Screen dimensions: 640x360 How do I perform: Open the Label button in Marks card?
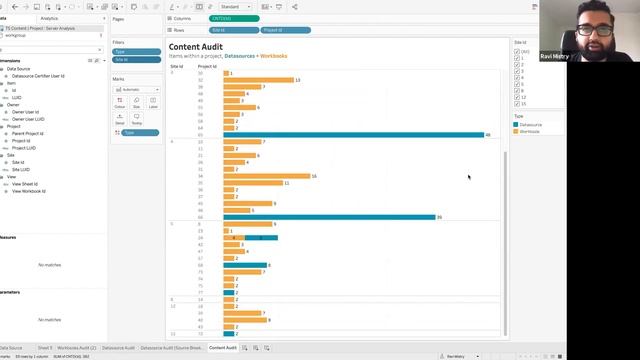pyautogui.click(x=153, y=102)
